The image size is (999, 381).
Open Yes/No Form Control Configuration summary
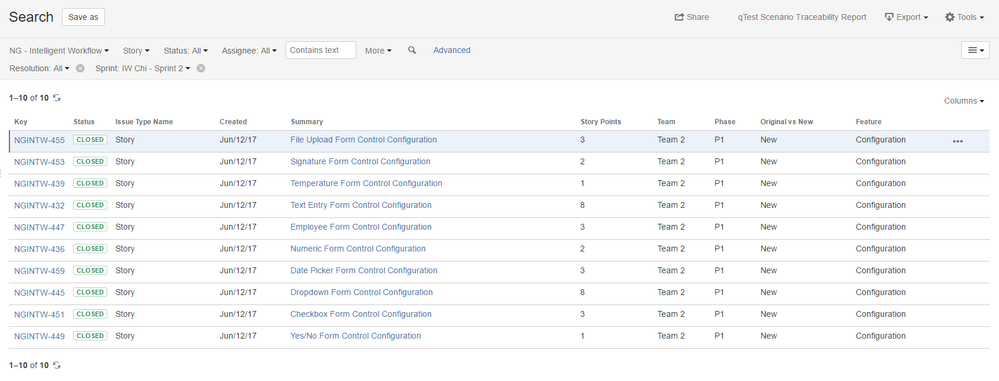[x=356, y=336]
